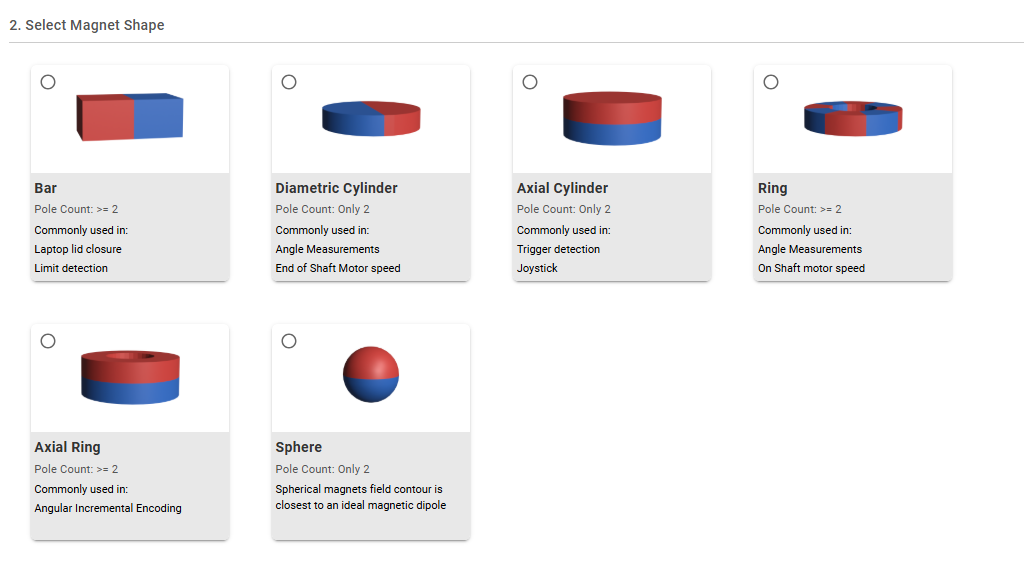This screenshot has height=562, width=1024.
Task: Enable the Ring magnet radio option
Action: click(771, 82)
